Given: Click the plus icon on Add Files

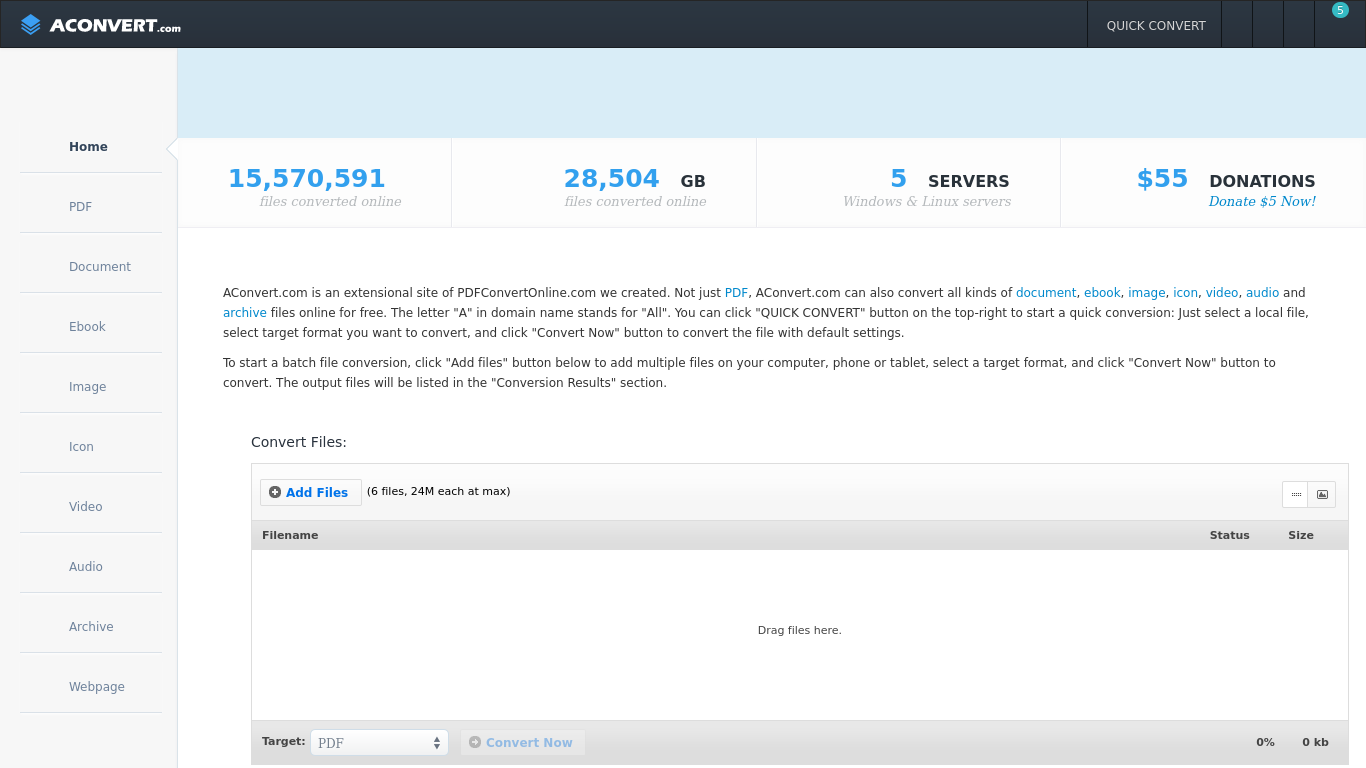Looking at the screenshot, I should tap(275, 492).
